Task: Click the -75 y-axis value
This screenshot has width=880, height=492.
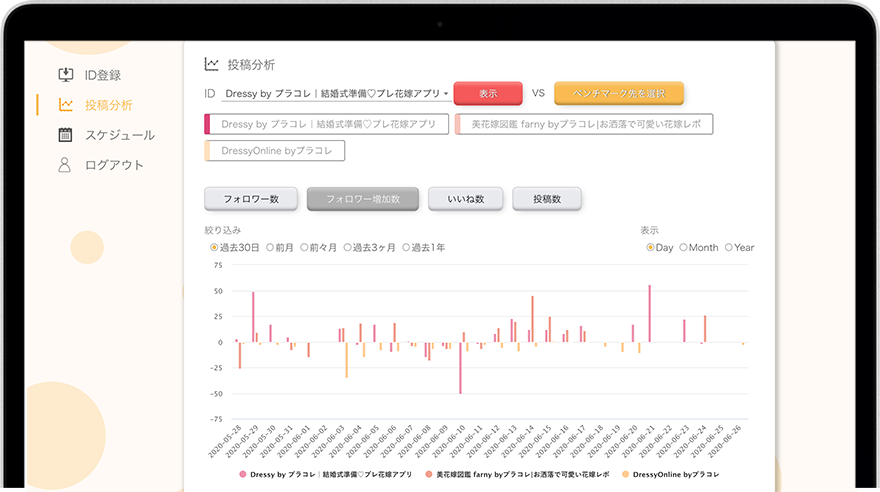Action: tap(216, 419)
